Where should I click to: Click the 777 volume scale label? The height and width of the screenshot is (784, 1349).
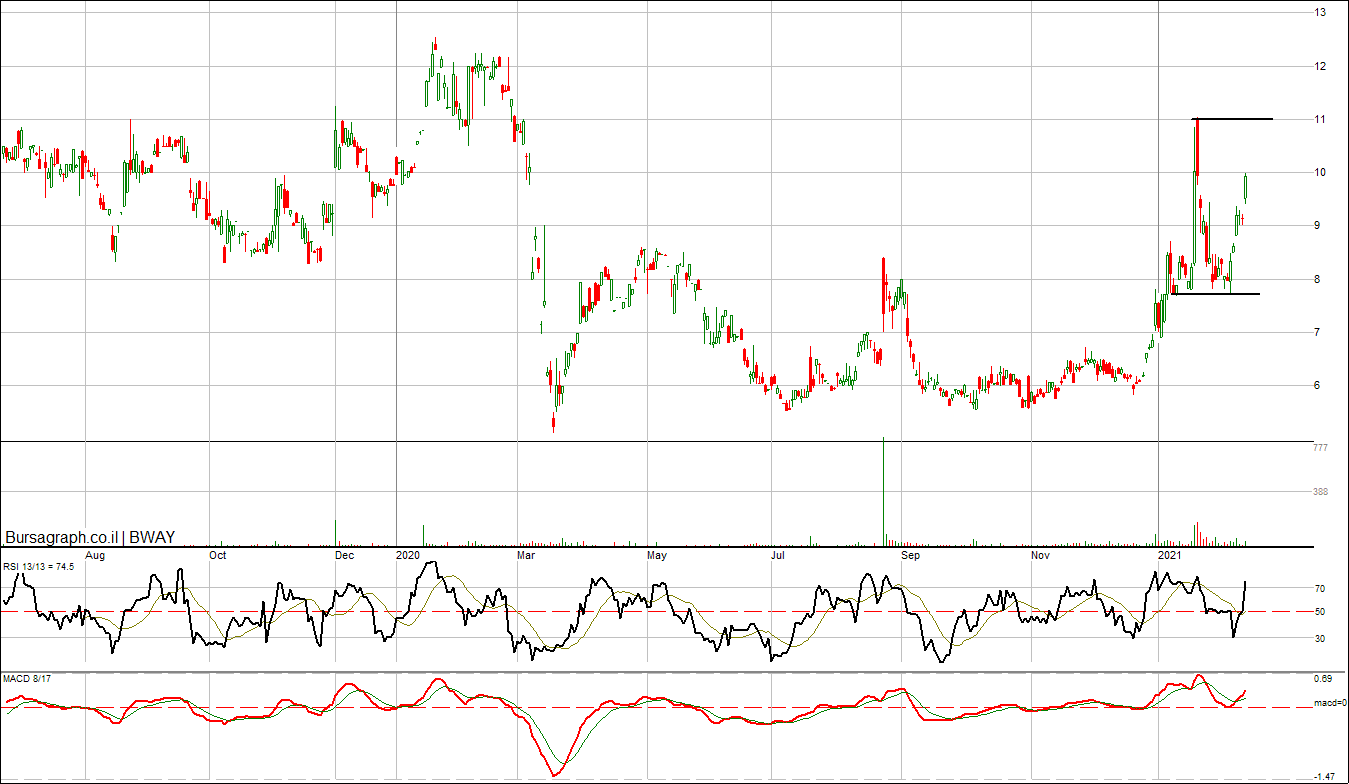[1320, 448]
